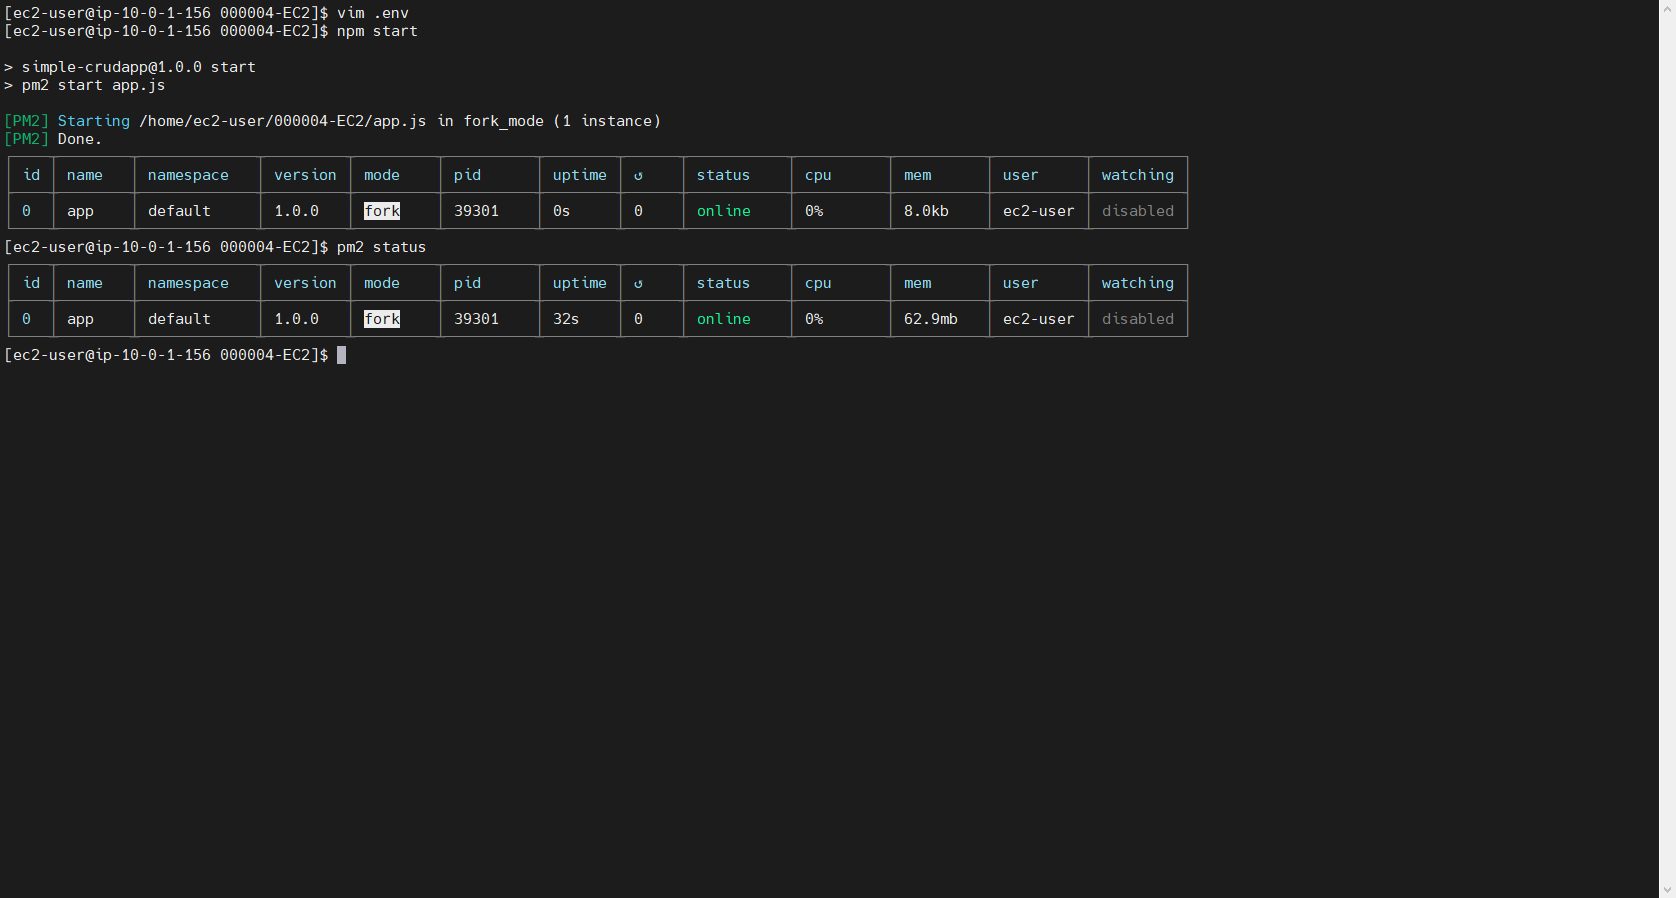Click the restart-count icon in first table header
The width and height of the screenshot is (1676, 898).
(x=638, y=176)
